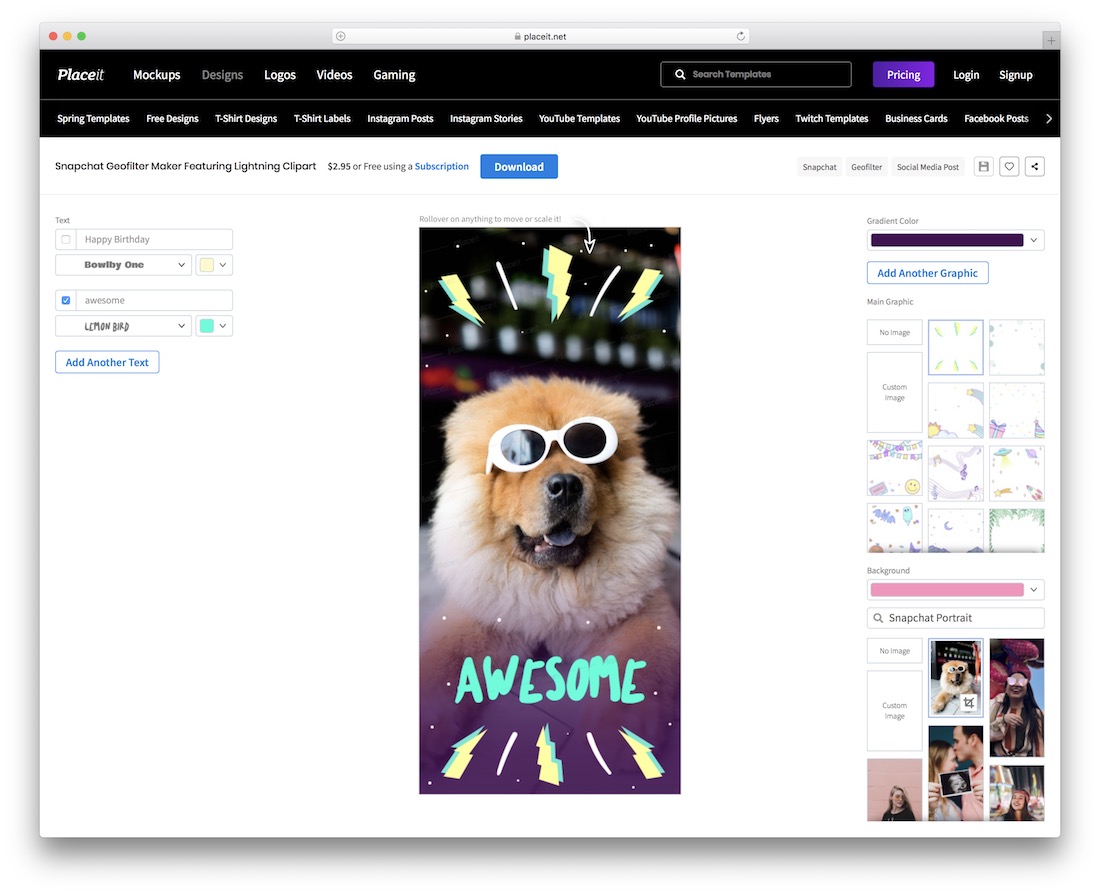Expand the Gradient Color dropdown arrow
1100x894 pixels.
[1033, 240]
